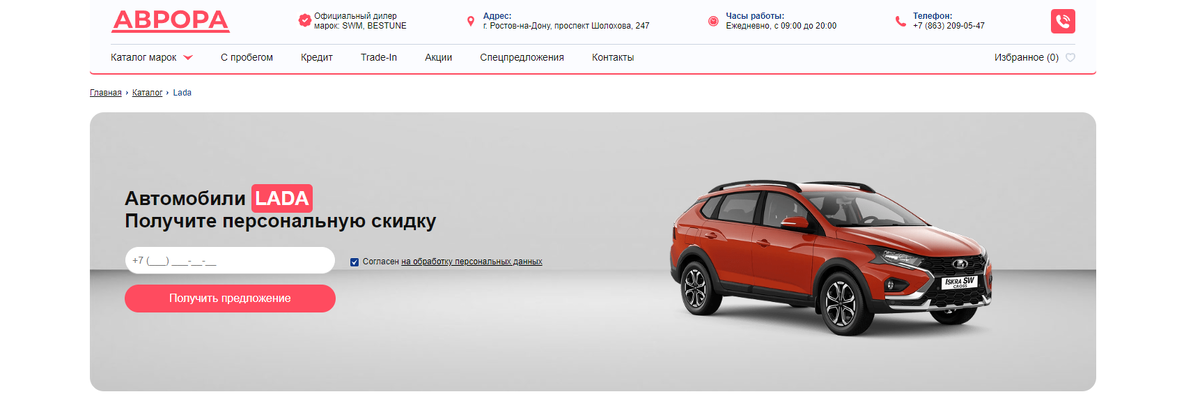The height and width of the screenshot is (415, 1200).
Task: Go to Главная in breadcrumbs
Action: click(105, 92)
